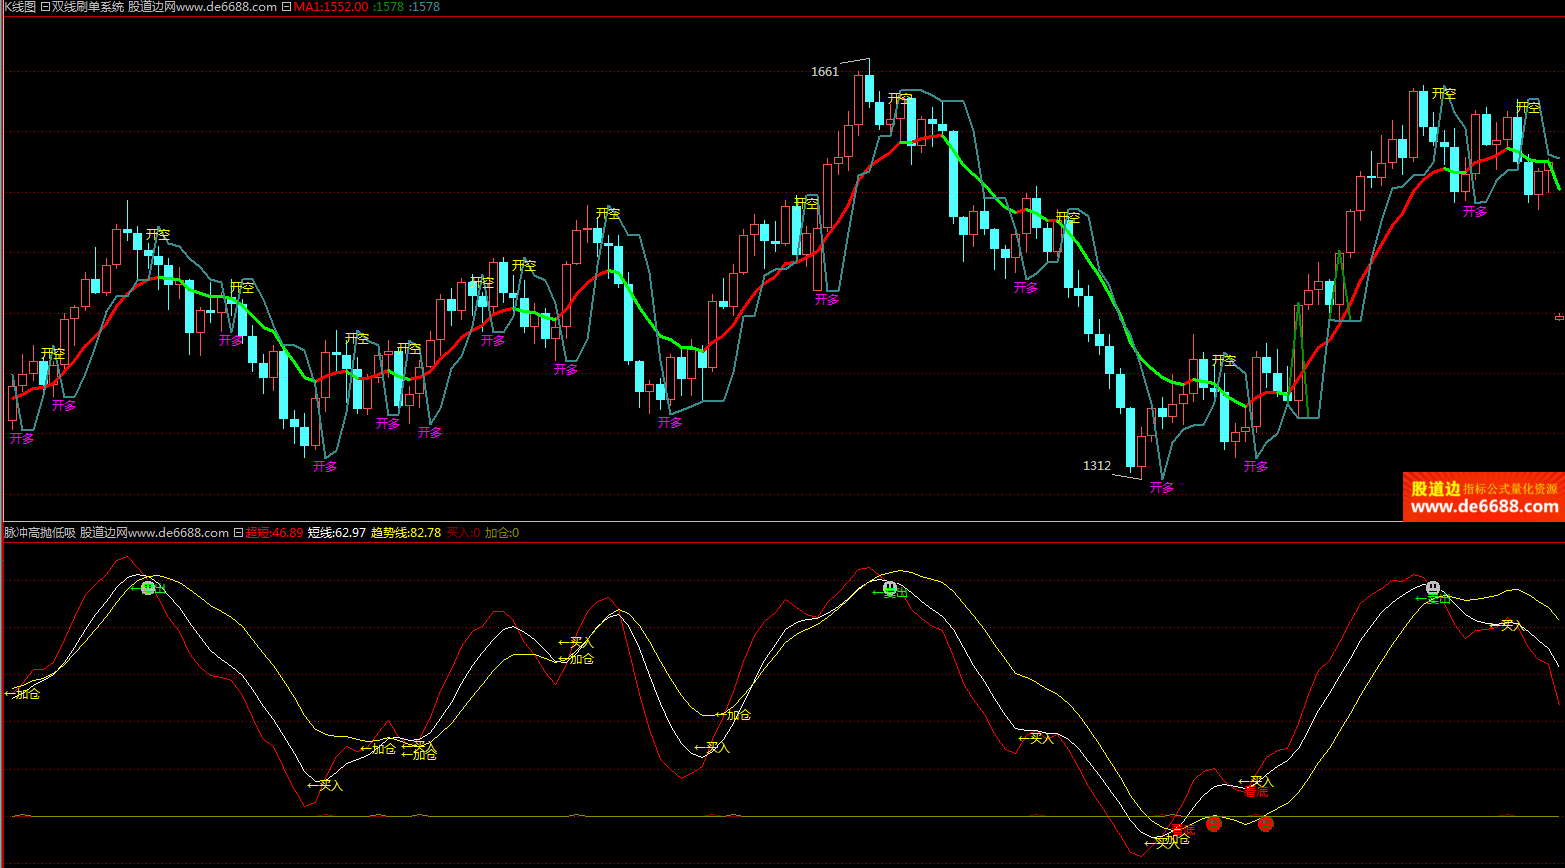Click the second red crying-face bottom signal icon

[x=1266, y=824]
